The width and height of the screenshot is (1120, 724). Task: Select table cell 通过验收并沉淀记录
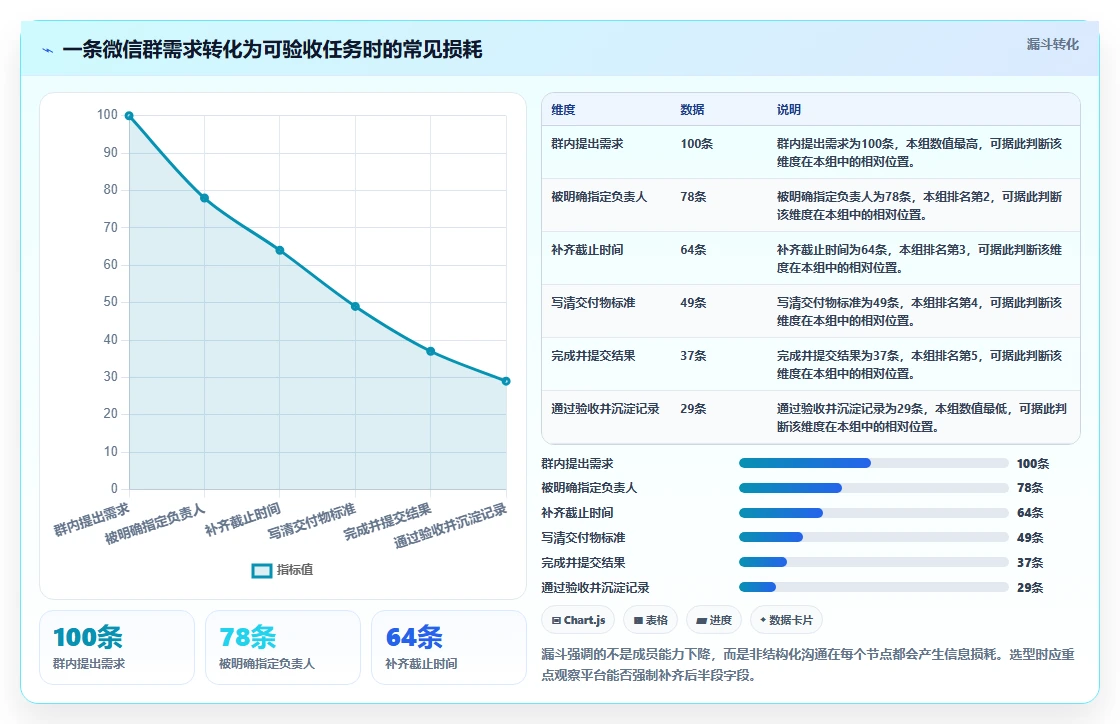pos(605,409)
